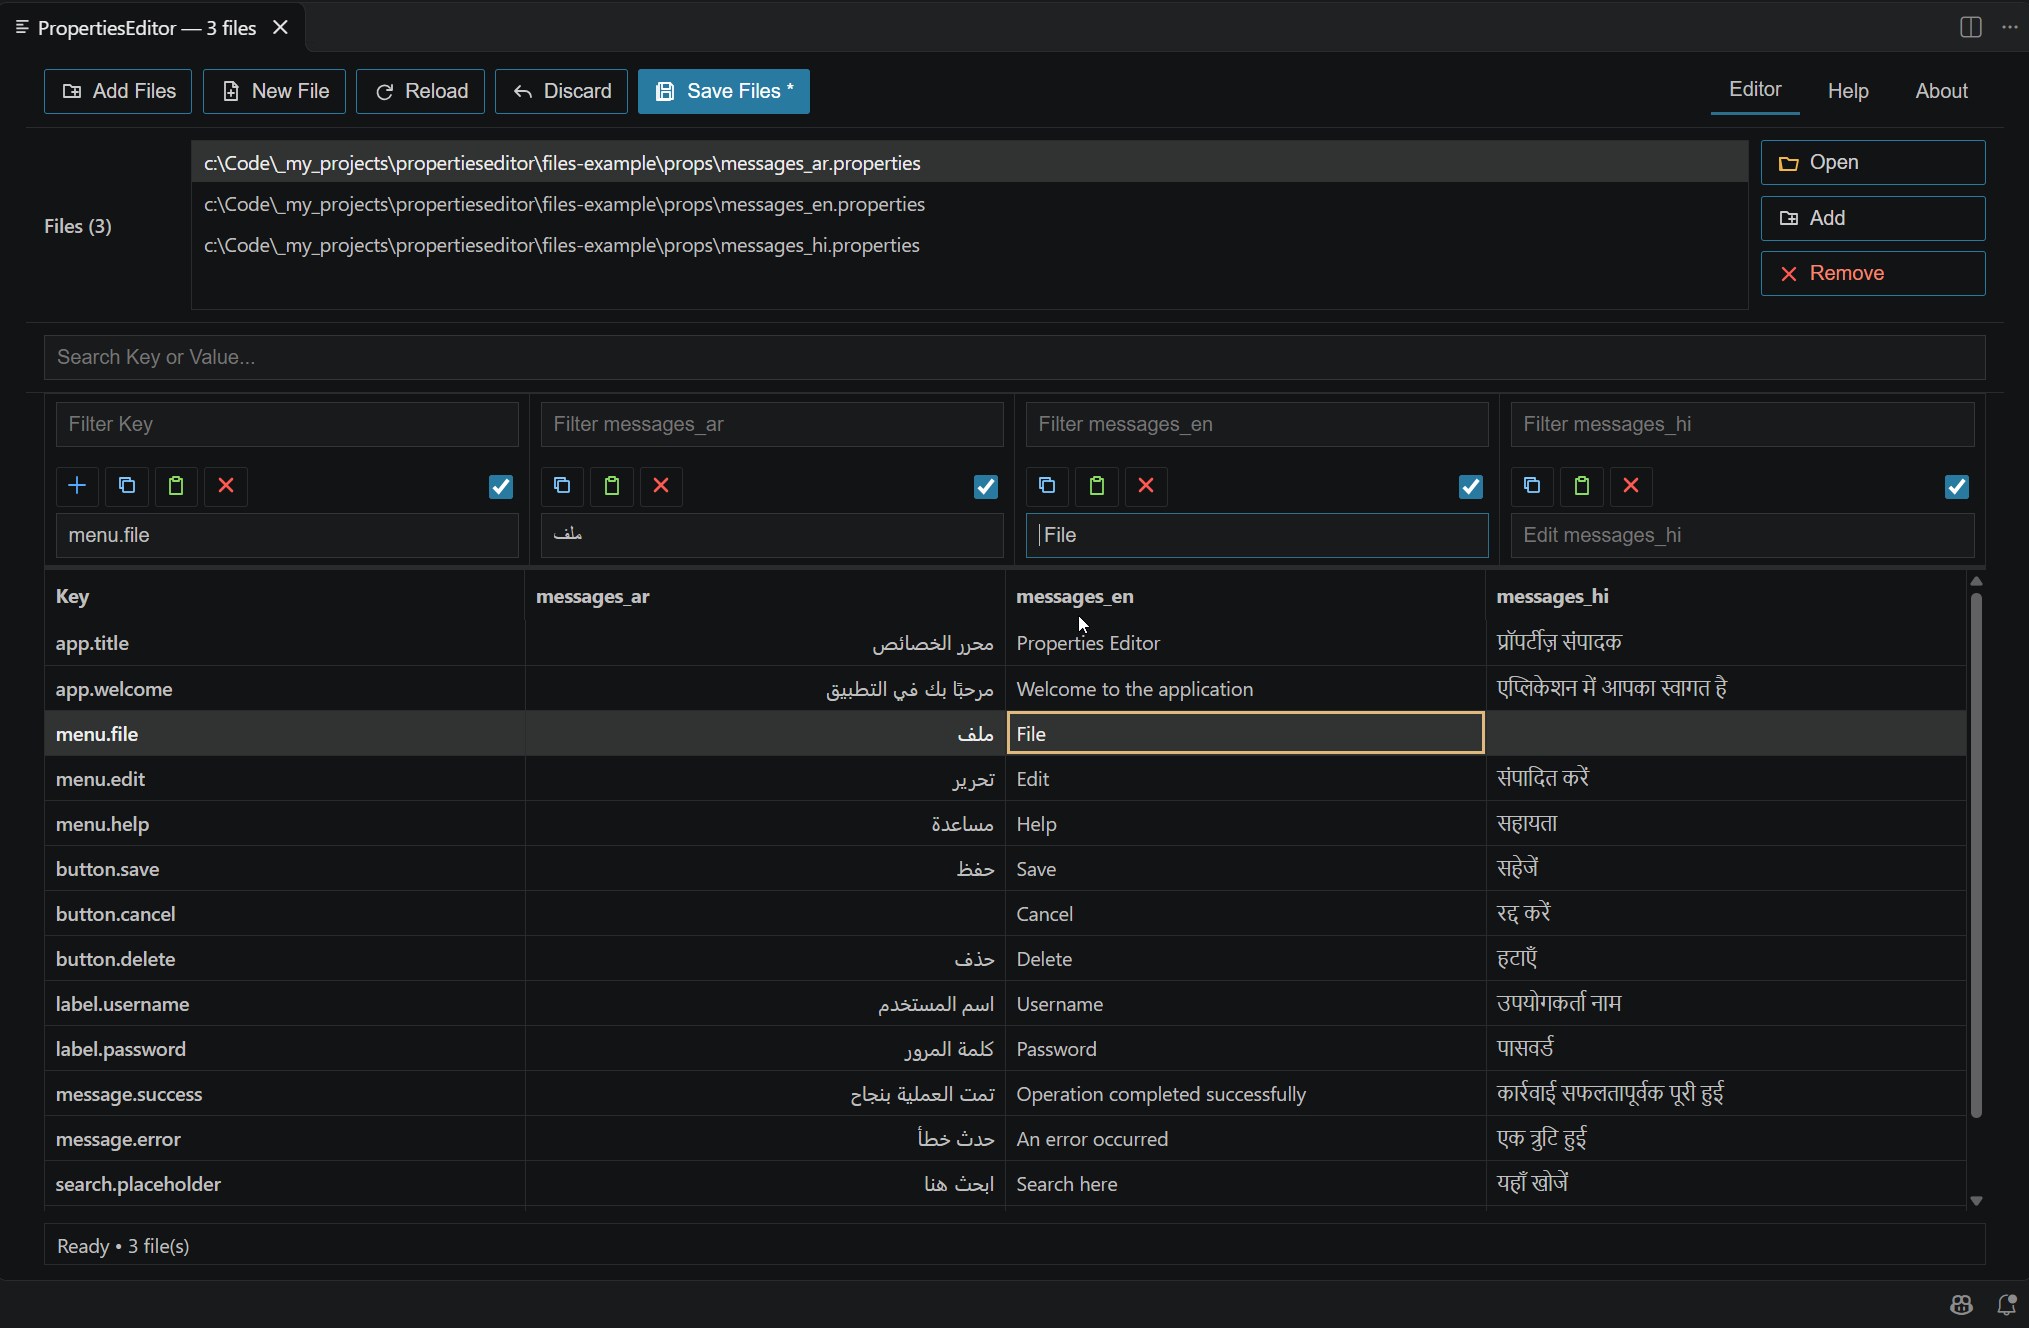2029x1328 pixels.
Task: Copy the messages_hi value
Action: [1532, 486]
